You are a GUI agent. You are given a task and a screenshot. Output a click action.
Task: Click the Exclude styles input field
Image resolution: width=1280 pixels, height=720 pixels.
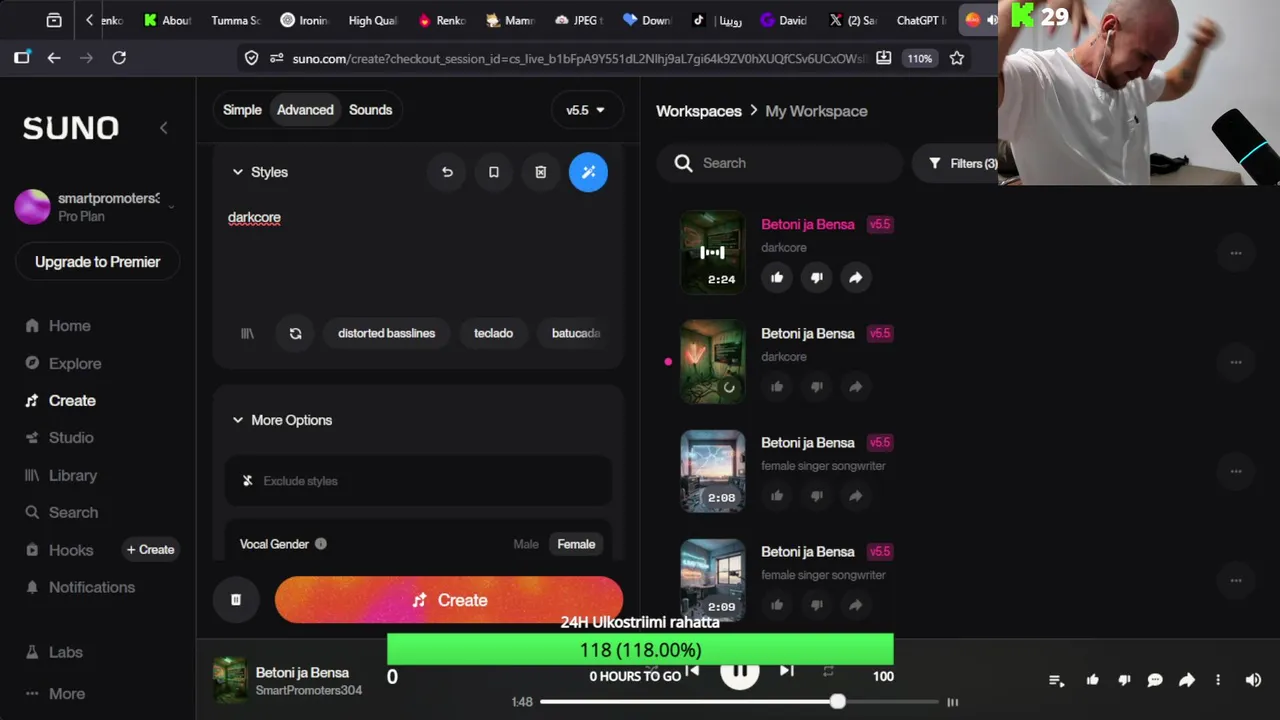[x=418, y=481]
